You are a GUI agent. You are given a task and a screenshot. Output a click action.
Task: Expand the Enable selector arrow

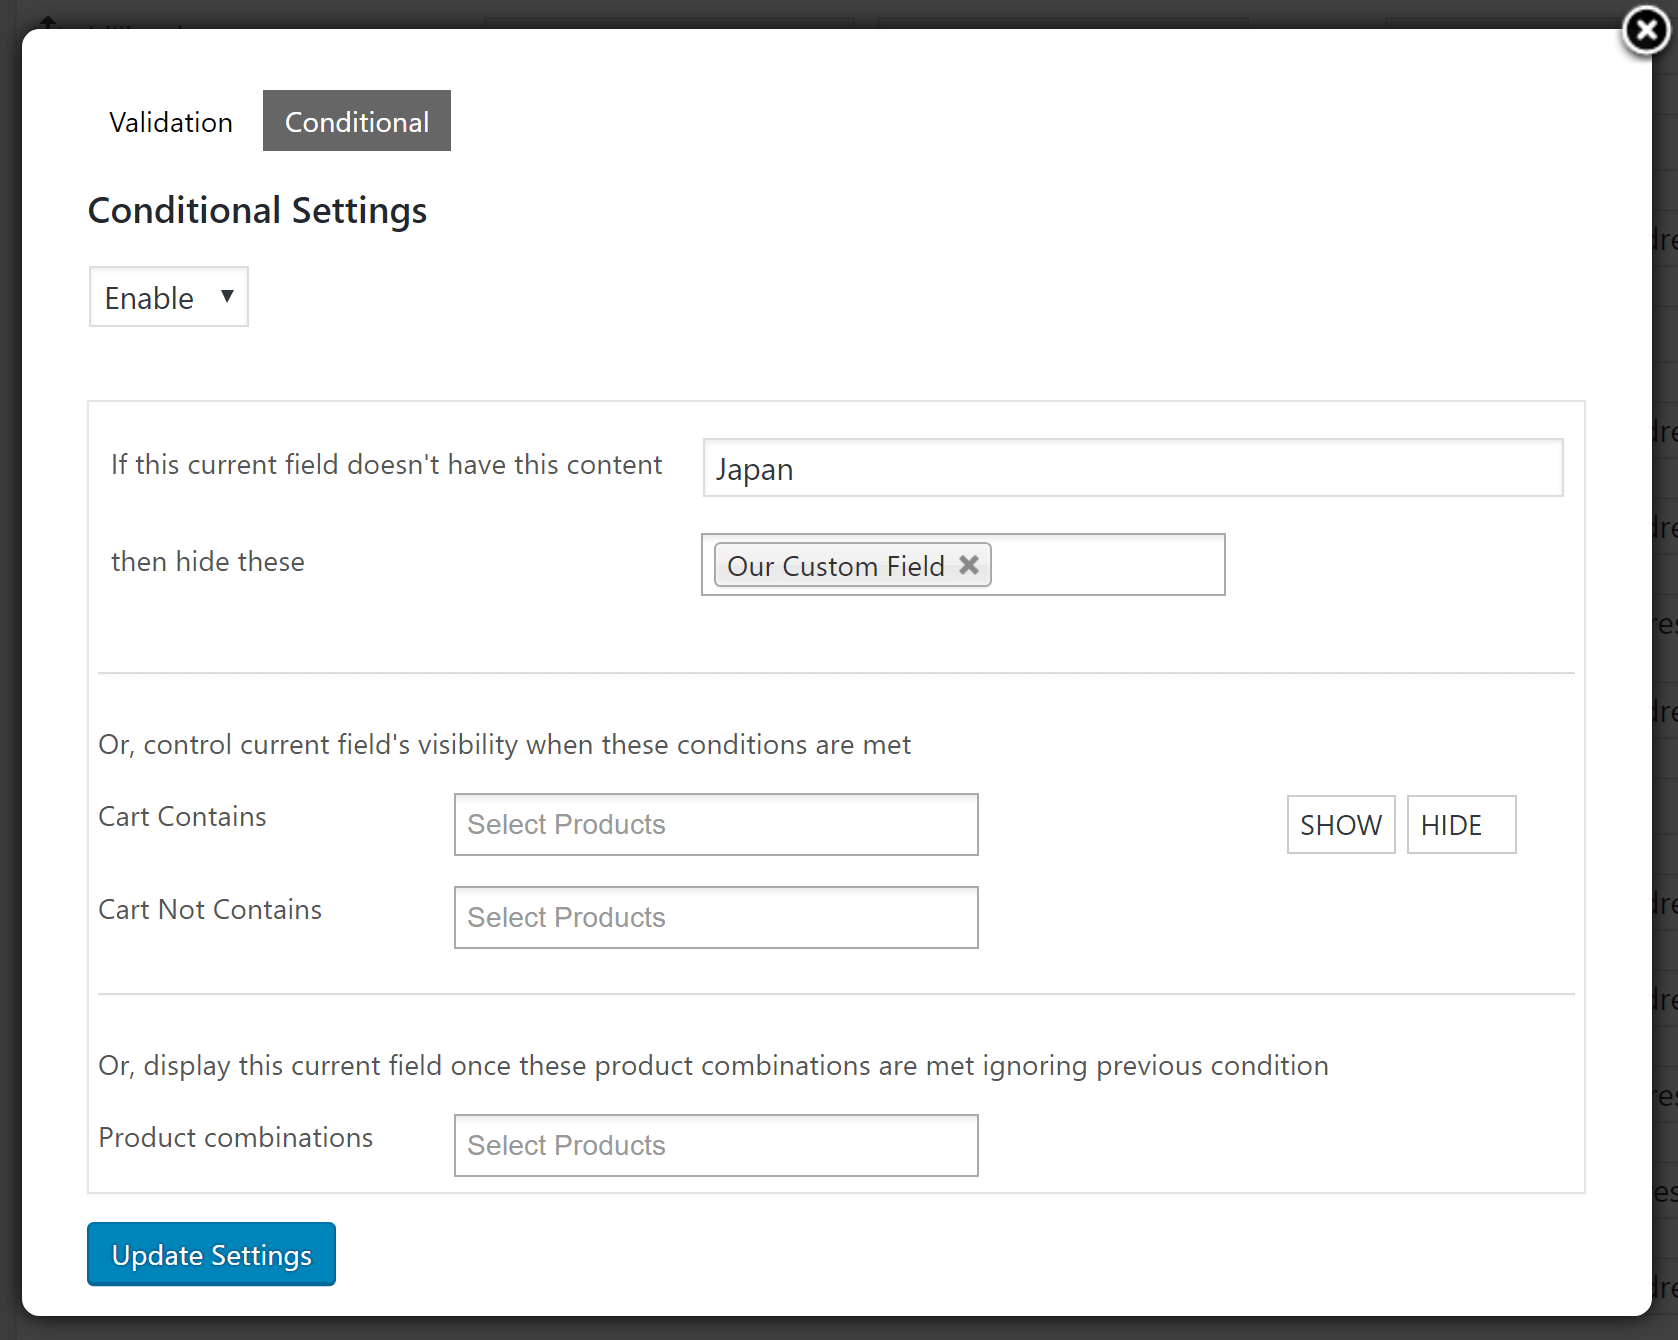[x=227, y=297]
